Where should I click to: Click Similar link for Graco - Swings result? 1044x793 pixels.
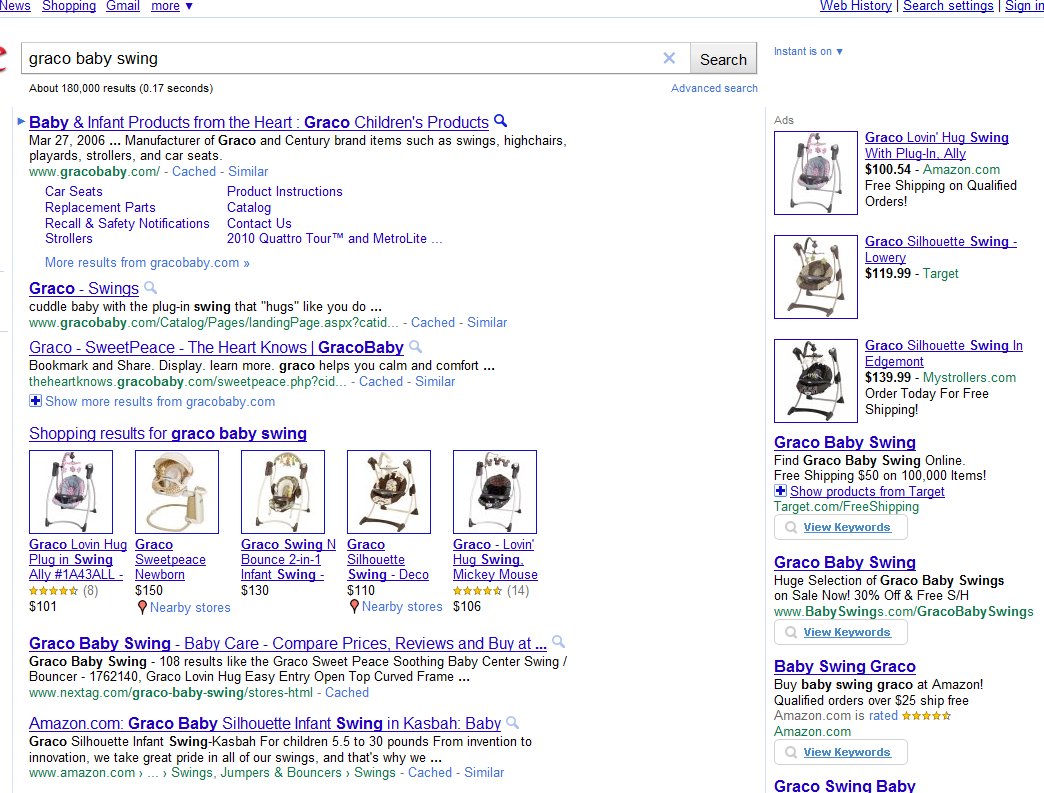[487, 322]
